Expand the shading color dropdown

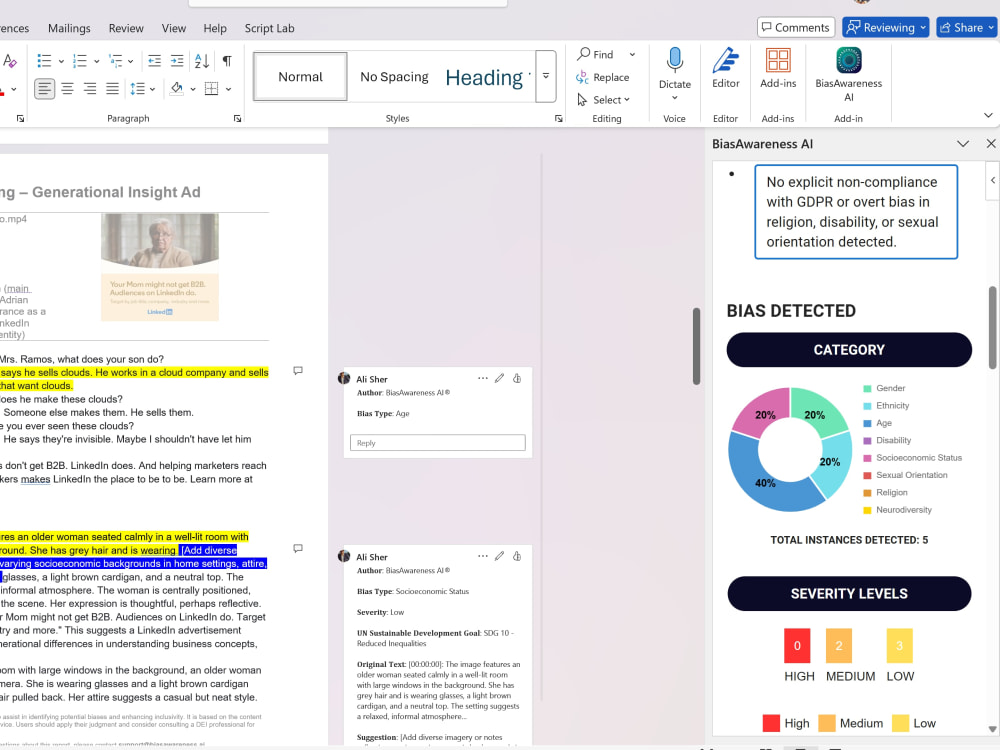click(193, 89)
